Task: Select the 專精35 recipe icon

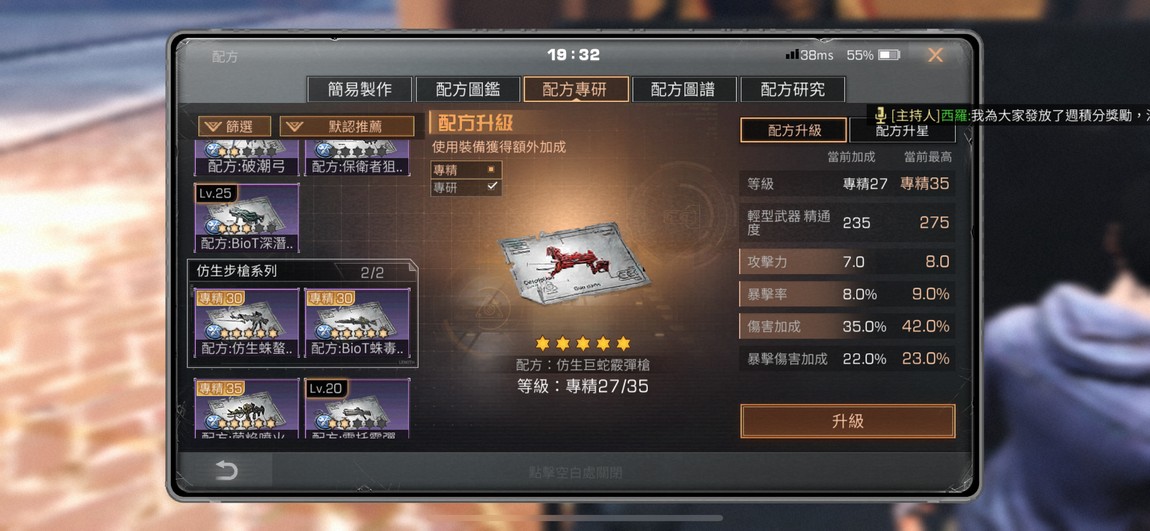Action: (246, 409)
